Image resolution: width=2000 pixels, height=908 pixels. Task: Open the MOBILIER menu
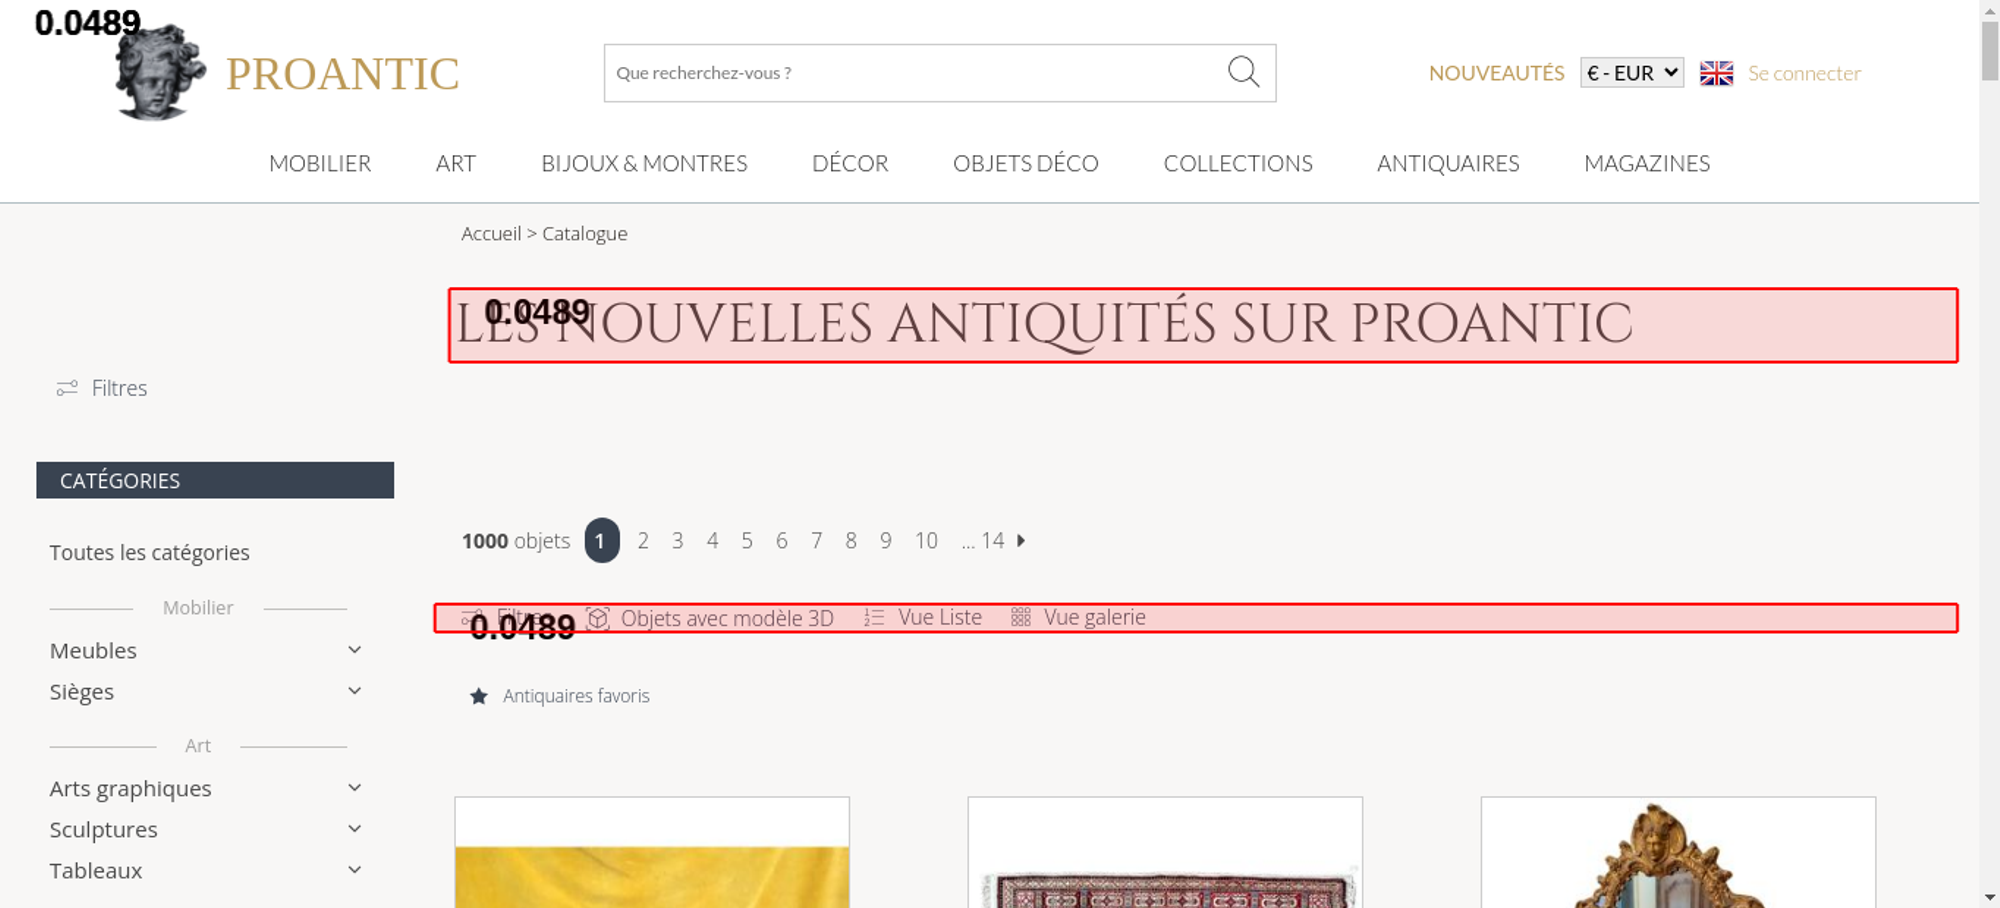coord(320,163)
